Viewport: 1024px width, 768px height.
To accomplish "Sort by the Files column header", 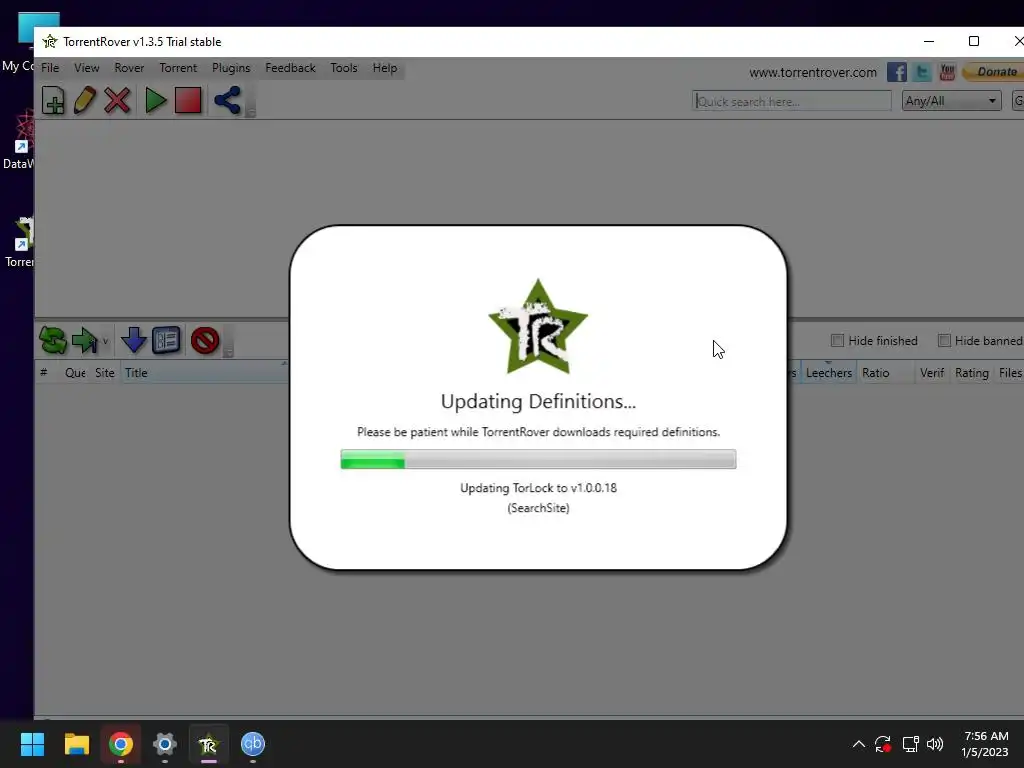I will 1009,373.
